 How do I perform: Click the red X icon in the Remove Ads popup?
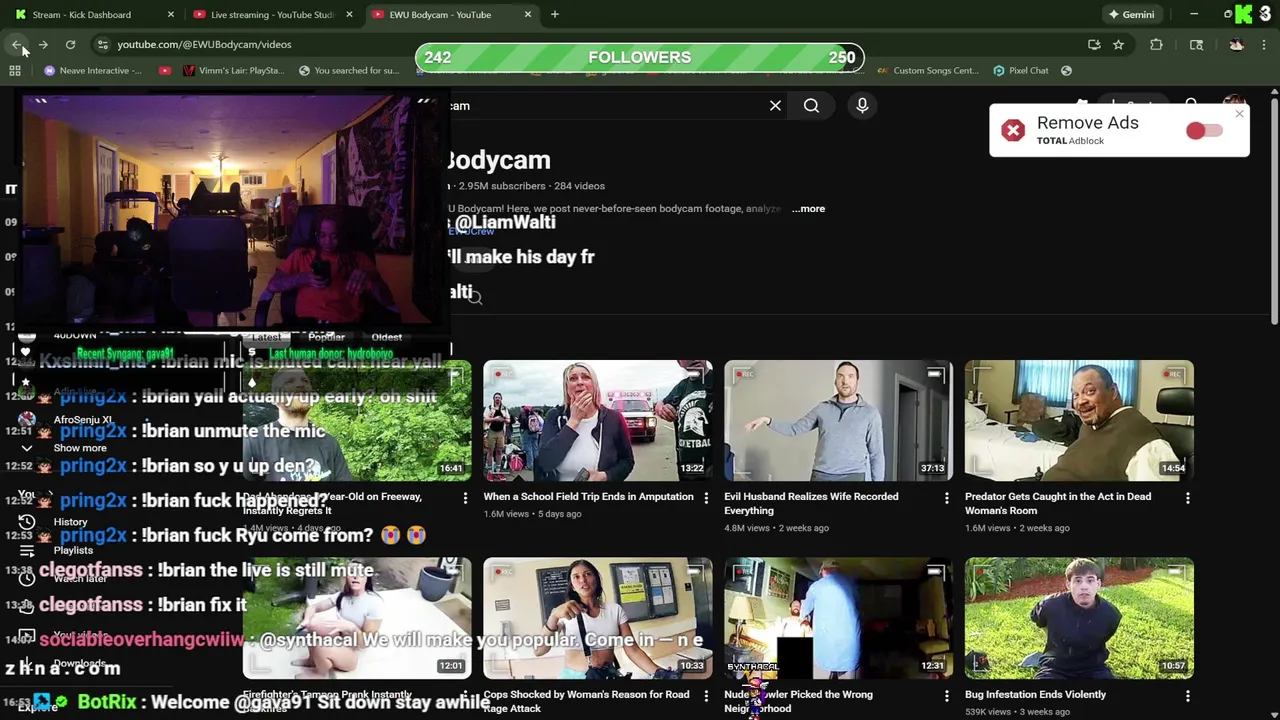pyautogui.click(x=1013, y=131)
